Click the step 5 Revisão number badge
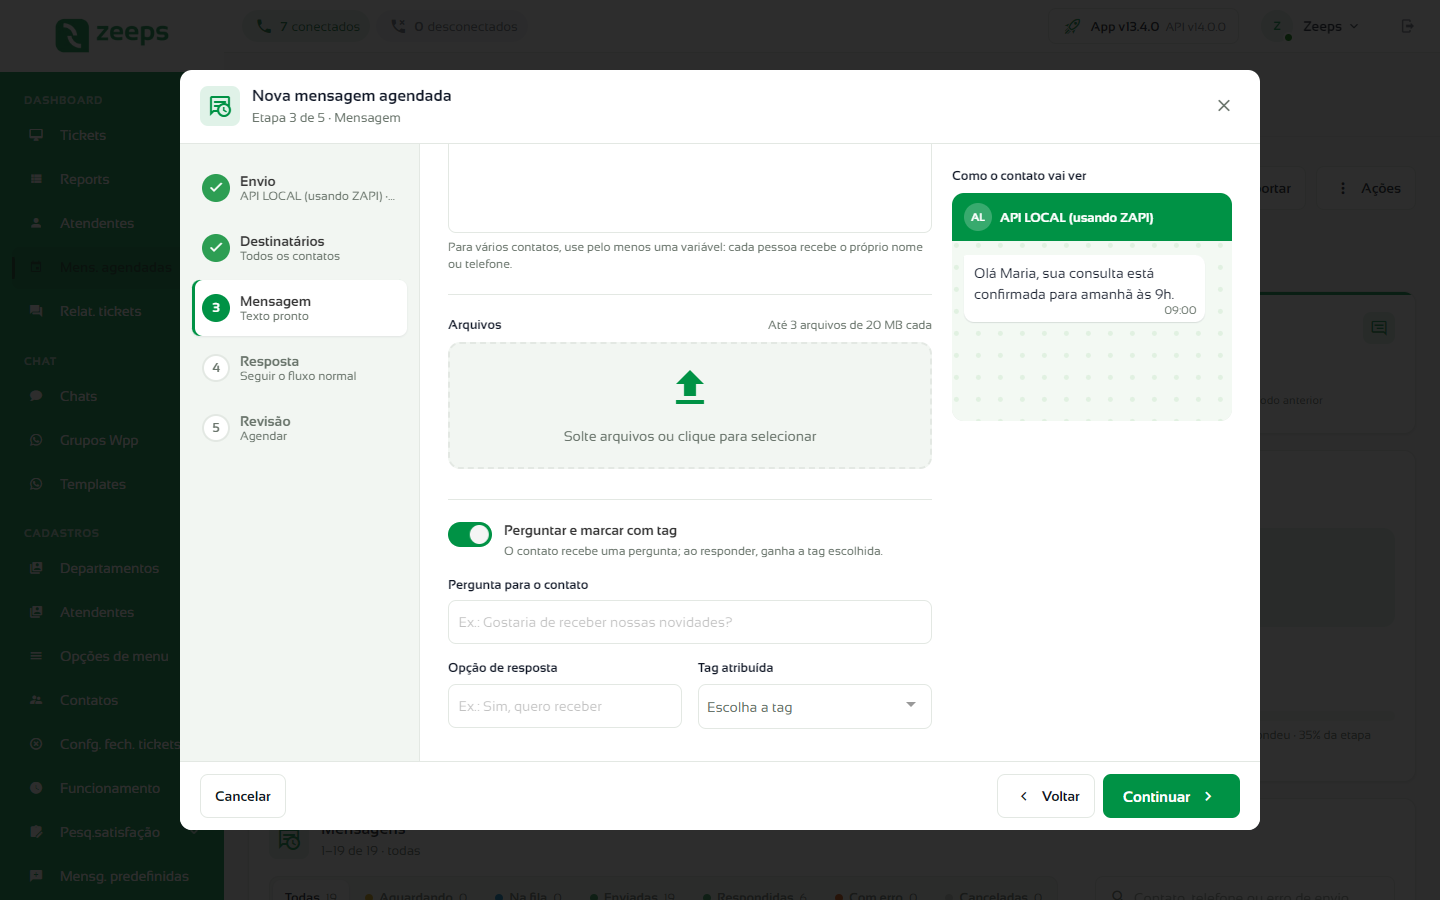Viewport: 1440px width, 900px height. click(216, 428)
